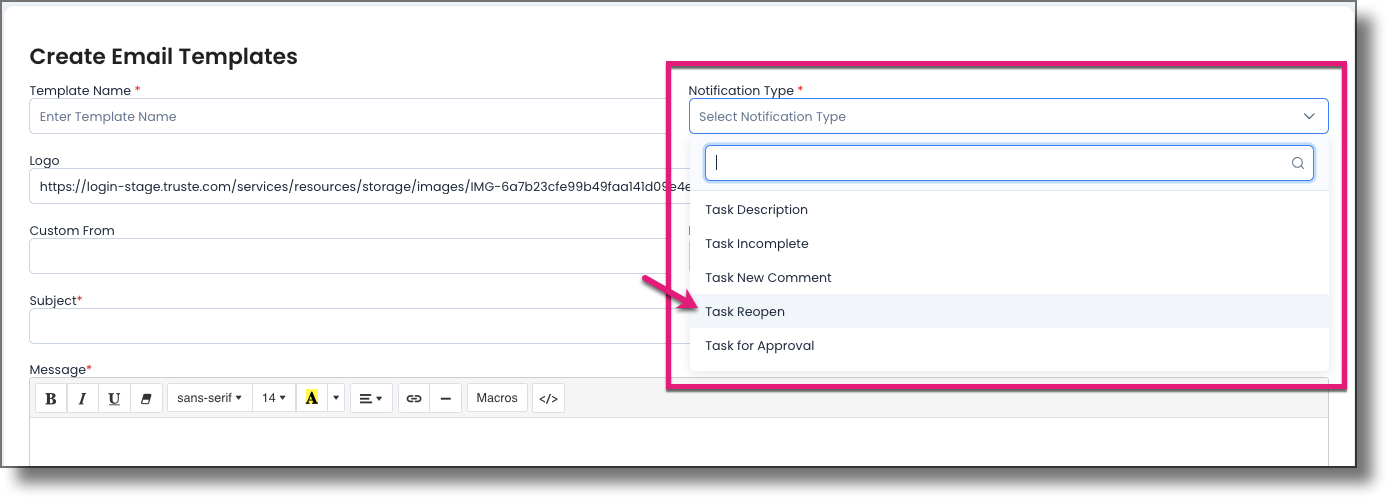Click the Macros button
Viewport: 1388px width, 499px height.
click(x=497, y=398)
